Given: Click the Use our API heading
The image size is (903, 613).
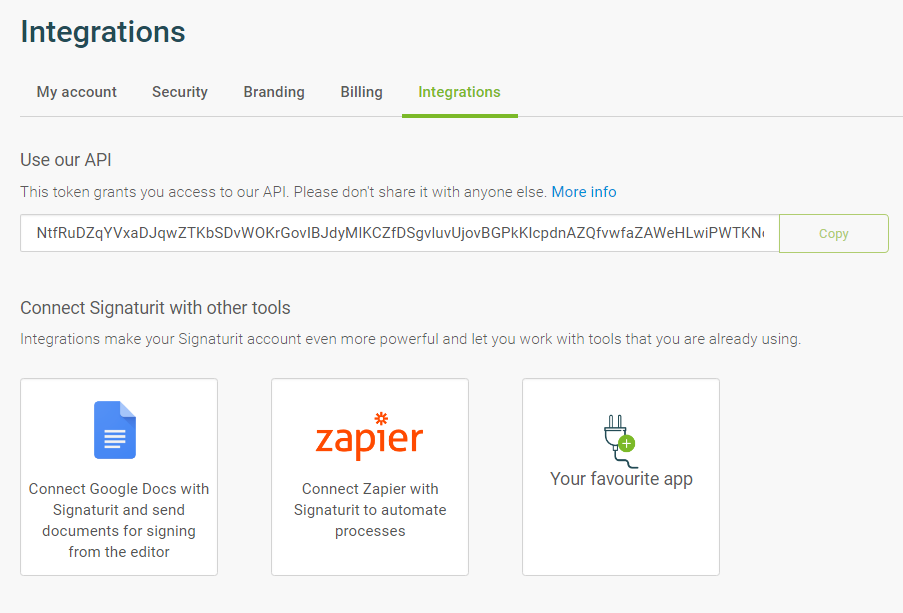Looking at the screenshot, I should click(x=66, y=160).
